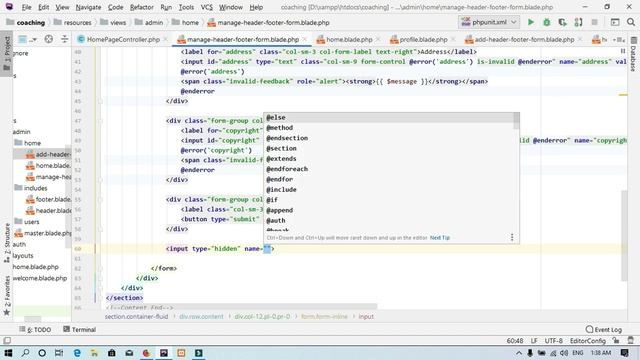Run the phpunit.xml configuration
The width and height of the screenshot is (640, 360).
click(x=531, y=22)
